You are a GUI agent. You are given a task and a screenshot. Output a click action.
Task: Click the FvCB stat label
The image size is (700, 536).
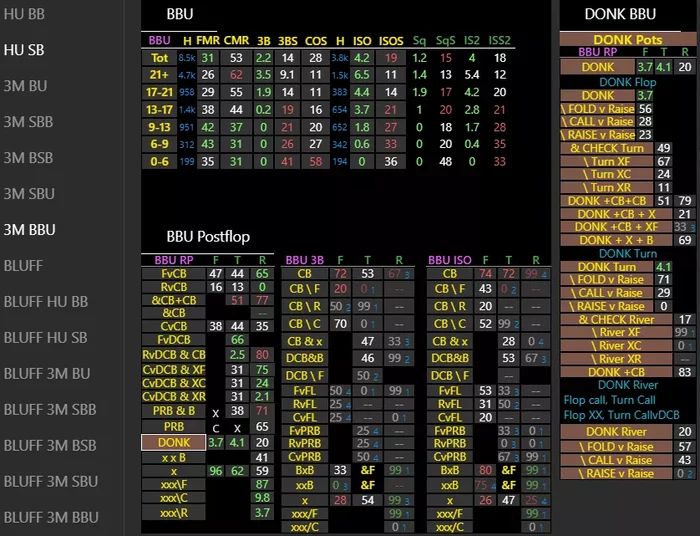(x=174, y=274)
